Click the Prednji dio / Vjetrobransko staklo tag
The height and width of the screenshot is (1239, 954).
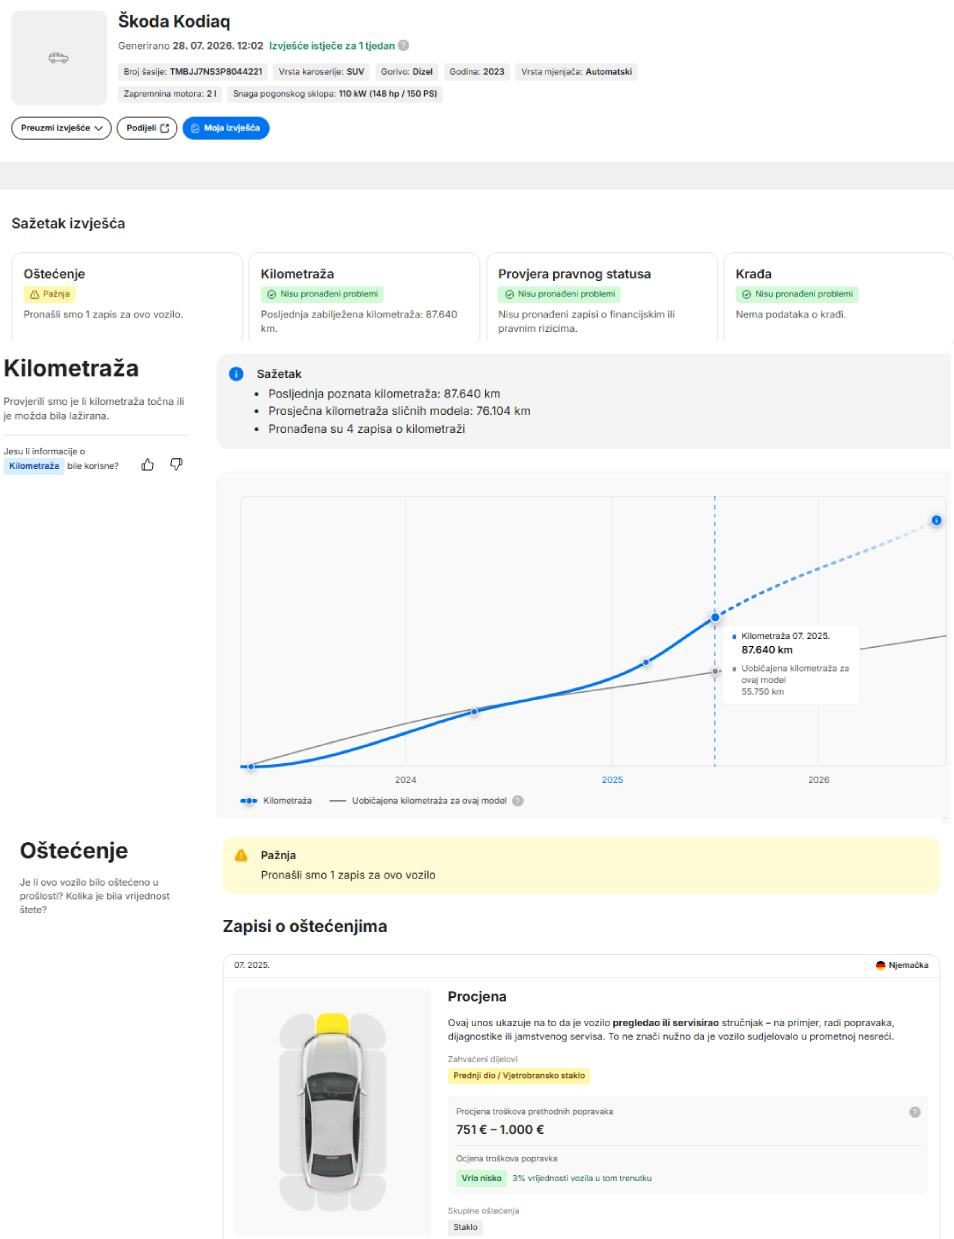point(519,1076)
